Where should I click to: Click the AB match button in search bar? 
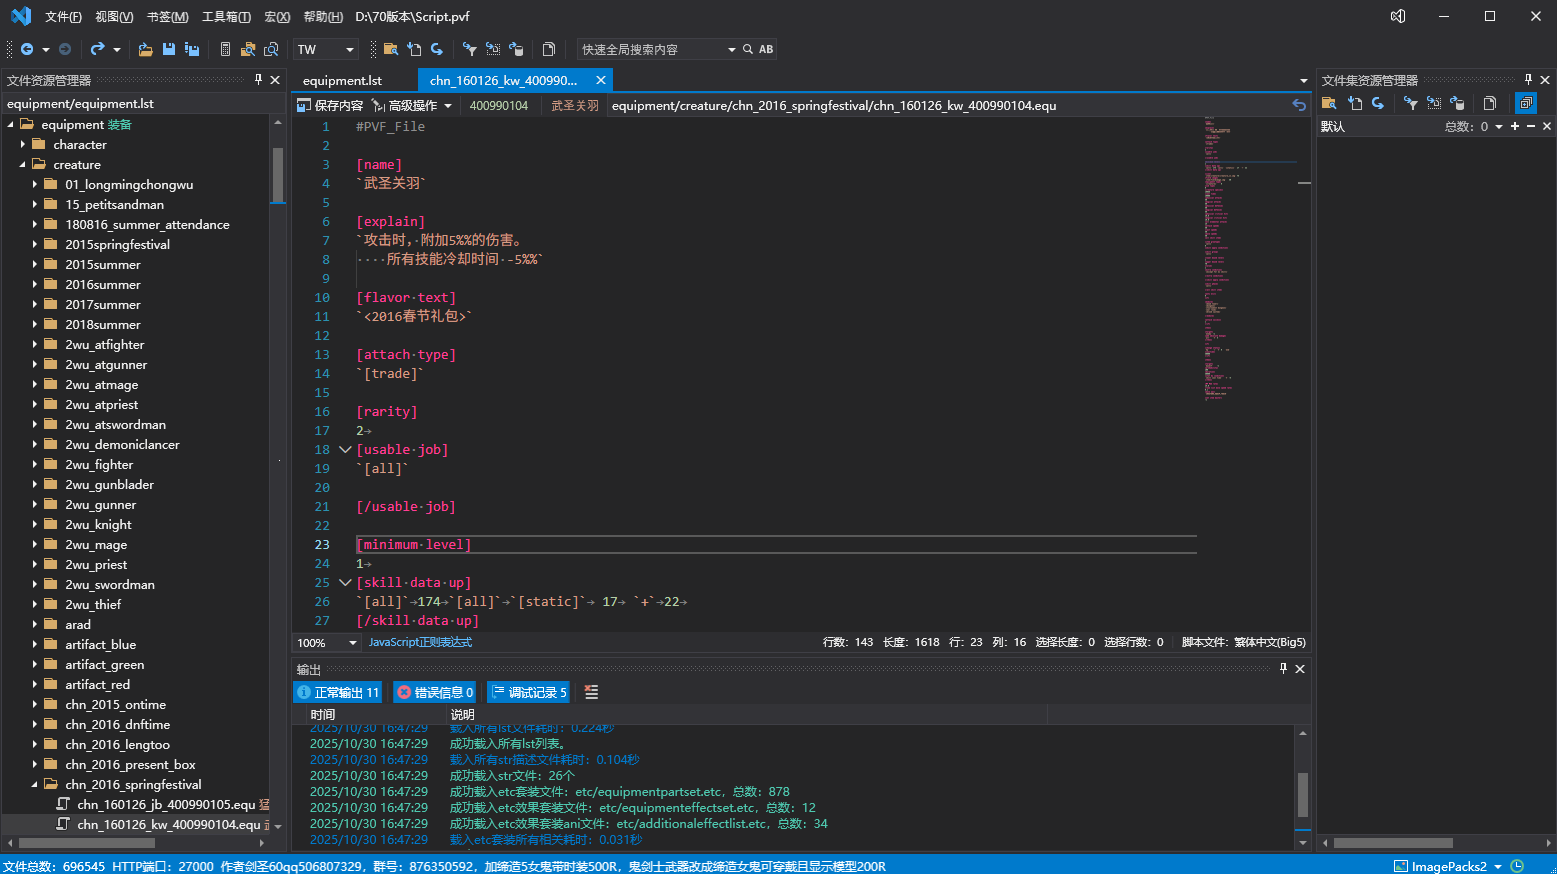coord(766,49)
